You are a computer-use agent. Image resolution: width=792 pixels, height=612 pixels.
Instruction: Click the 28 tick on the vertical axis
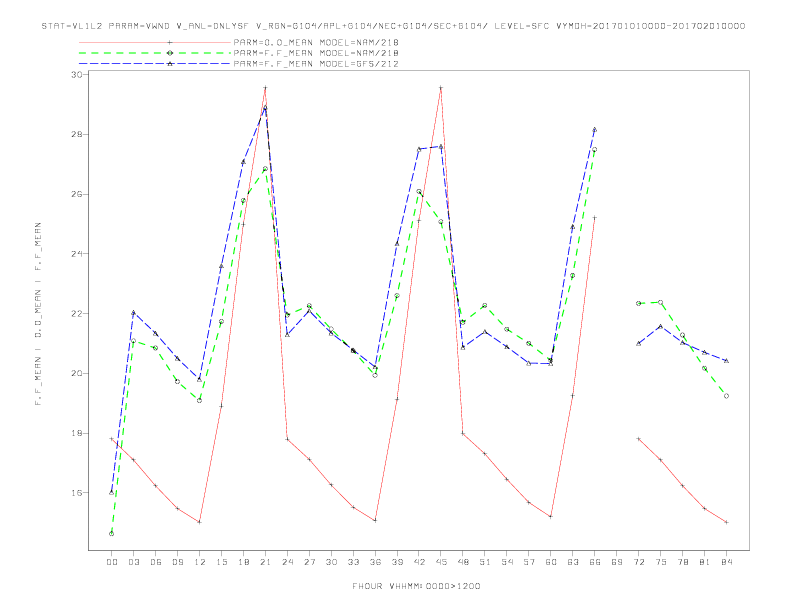pos(77,134)
